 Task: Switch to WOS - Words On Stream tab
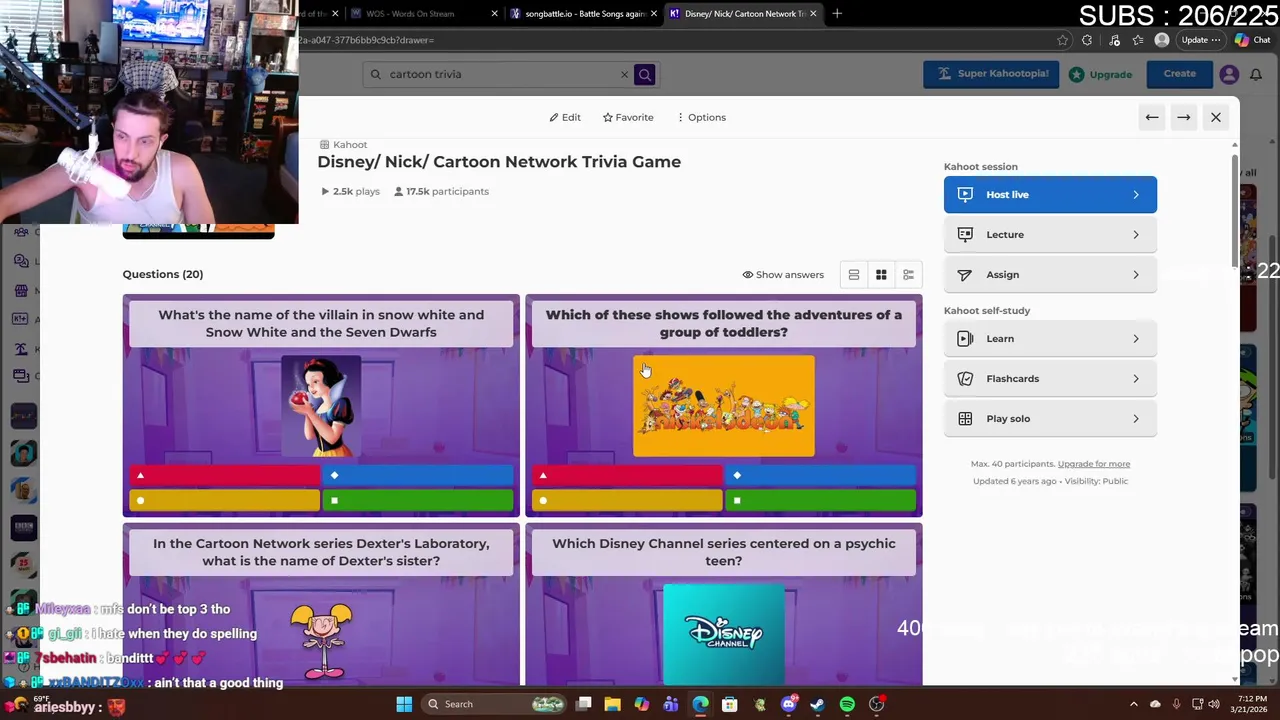425,13
